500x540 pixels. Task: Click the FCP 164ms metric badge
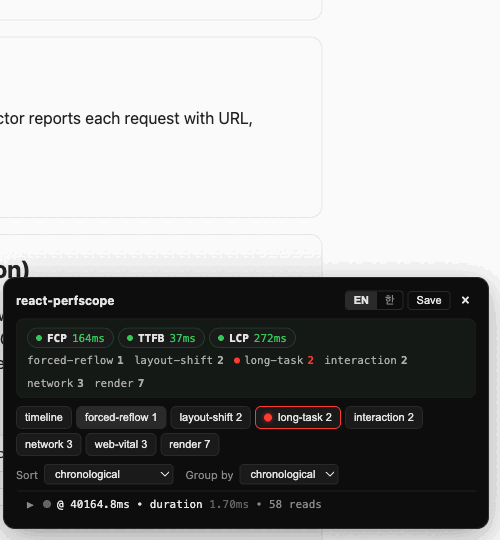tap(70, 338)
